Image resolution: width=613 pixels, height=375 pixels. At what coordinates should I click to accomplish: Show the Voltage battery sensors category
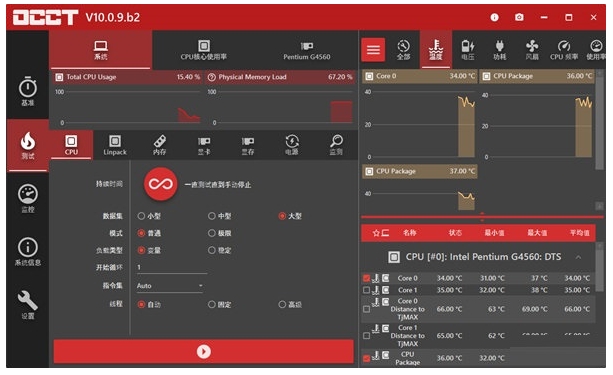pyautogui.click(x=468, y=50)
